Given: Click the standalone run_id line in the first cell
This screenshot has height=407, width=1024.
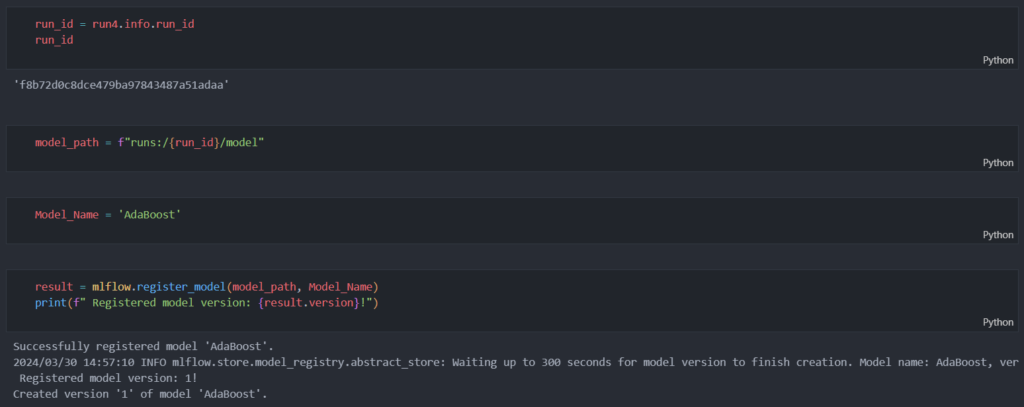Looking at the screenshot, I should coord(54,40).
